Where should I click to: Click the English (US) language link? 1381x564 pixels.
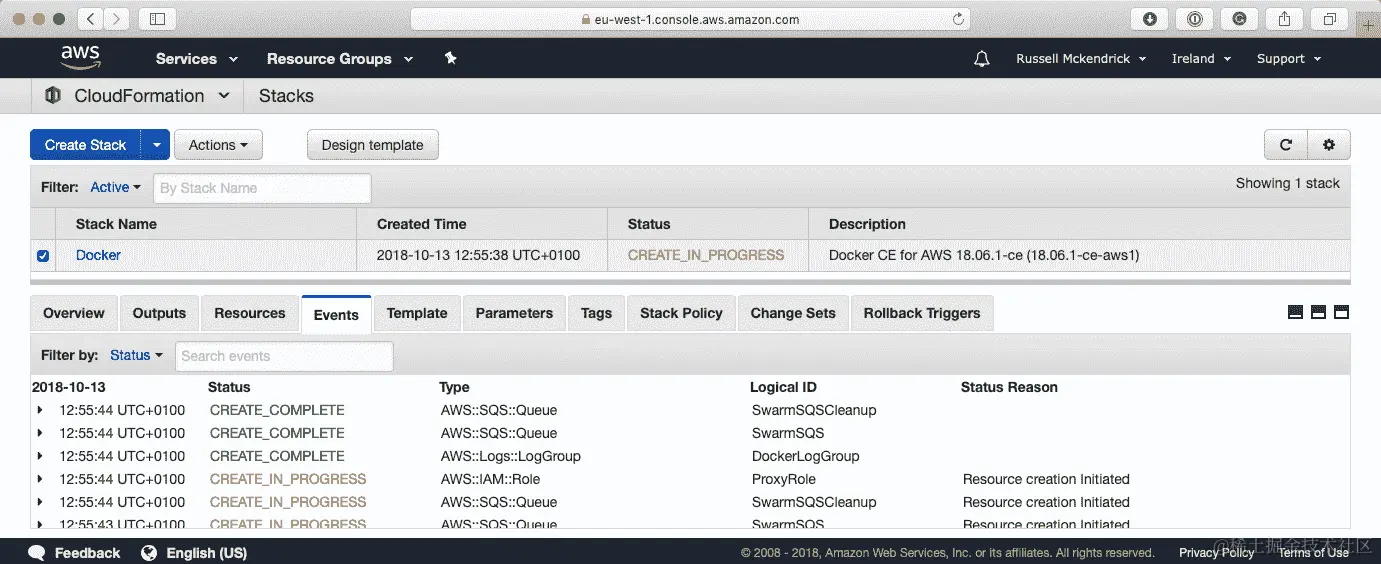tap(206, 553)
